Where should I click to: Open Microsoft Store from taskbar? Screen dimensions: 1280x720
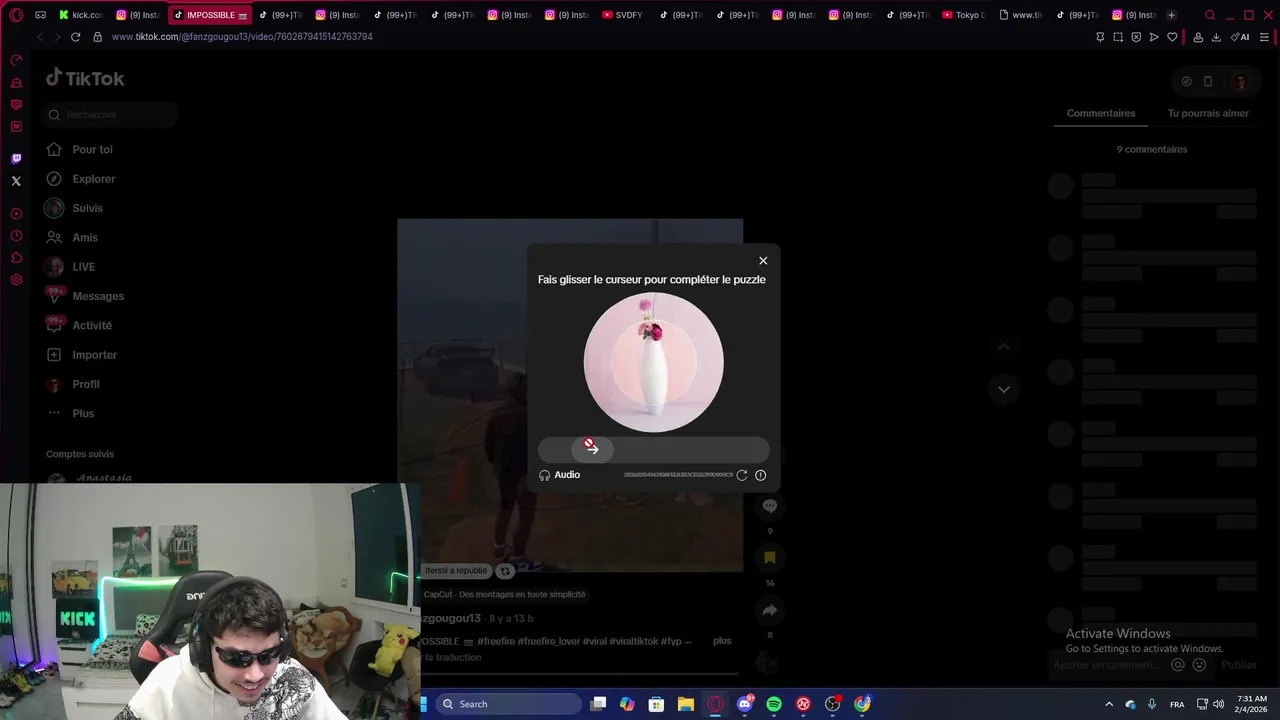click(656, 704)
